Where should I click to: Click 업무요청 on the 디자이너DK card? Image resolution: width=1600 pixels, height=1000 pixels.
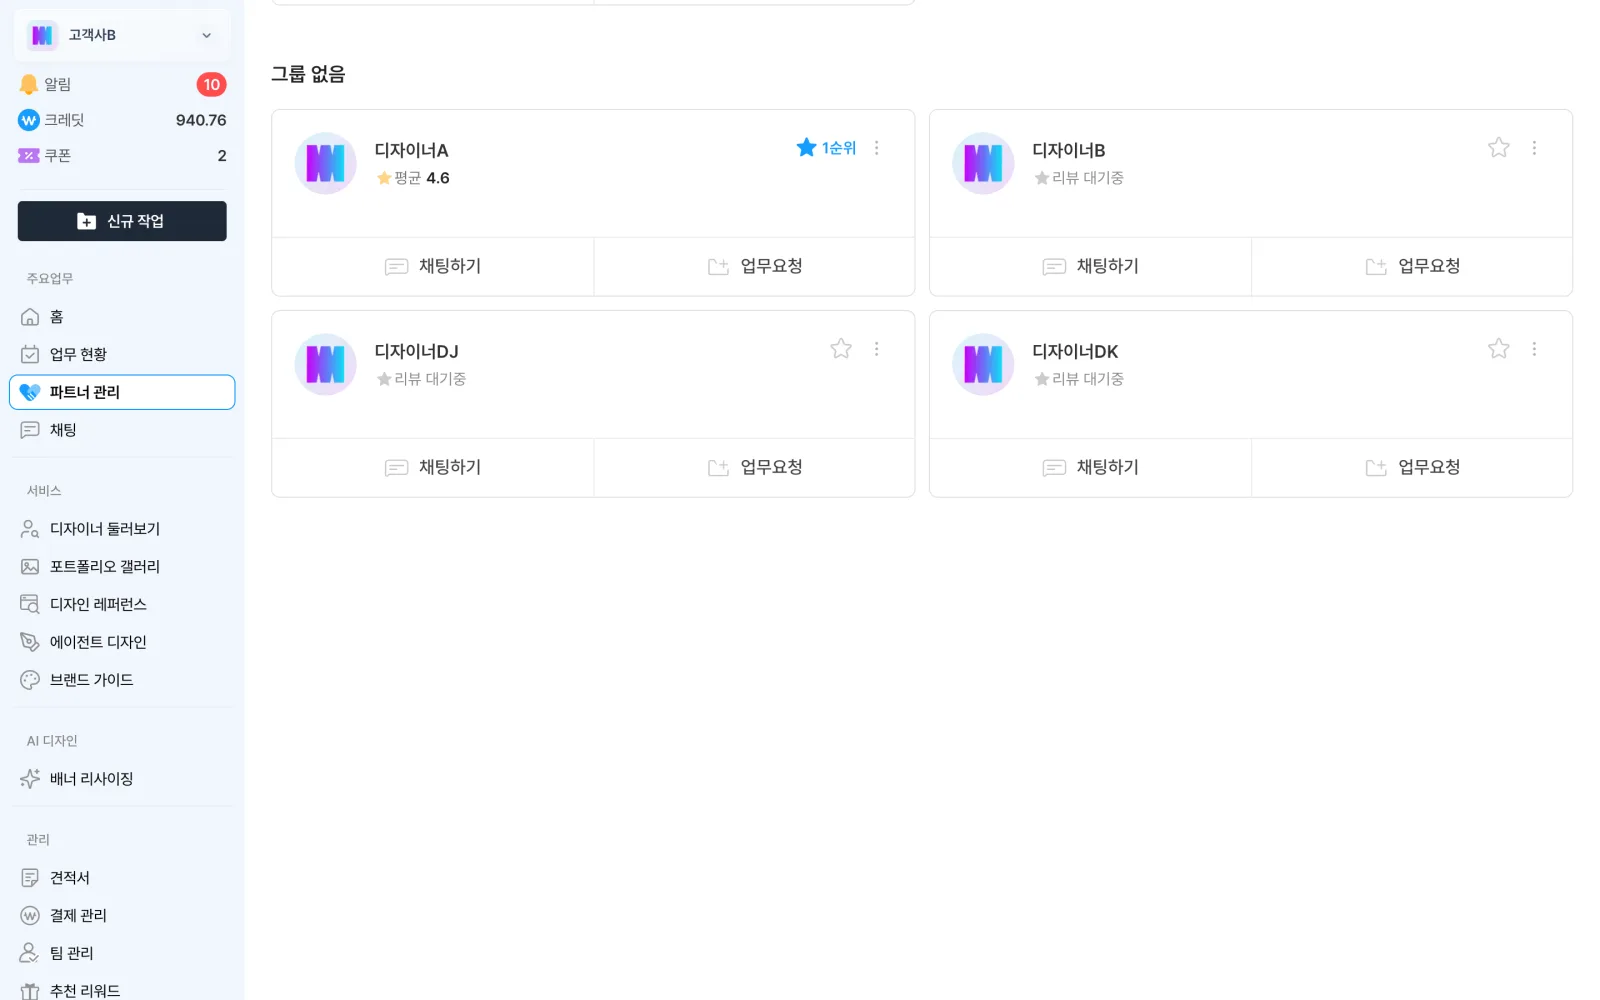pyautogui.click(x=1412, y=467)
